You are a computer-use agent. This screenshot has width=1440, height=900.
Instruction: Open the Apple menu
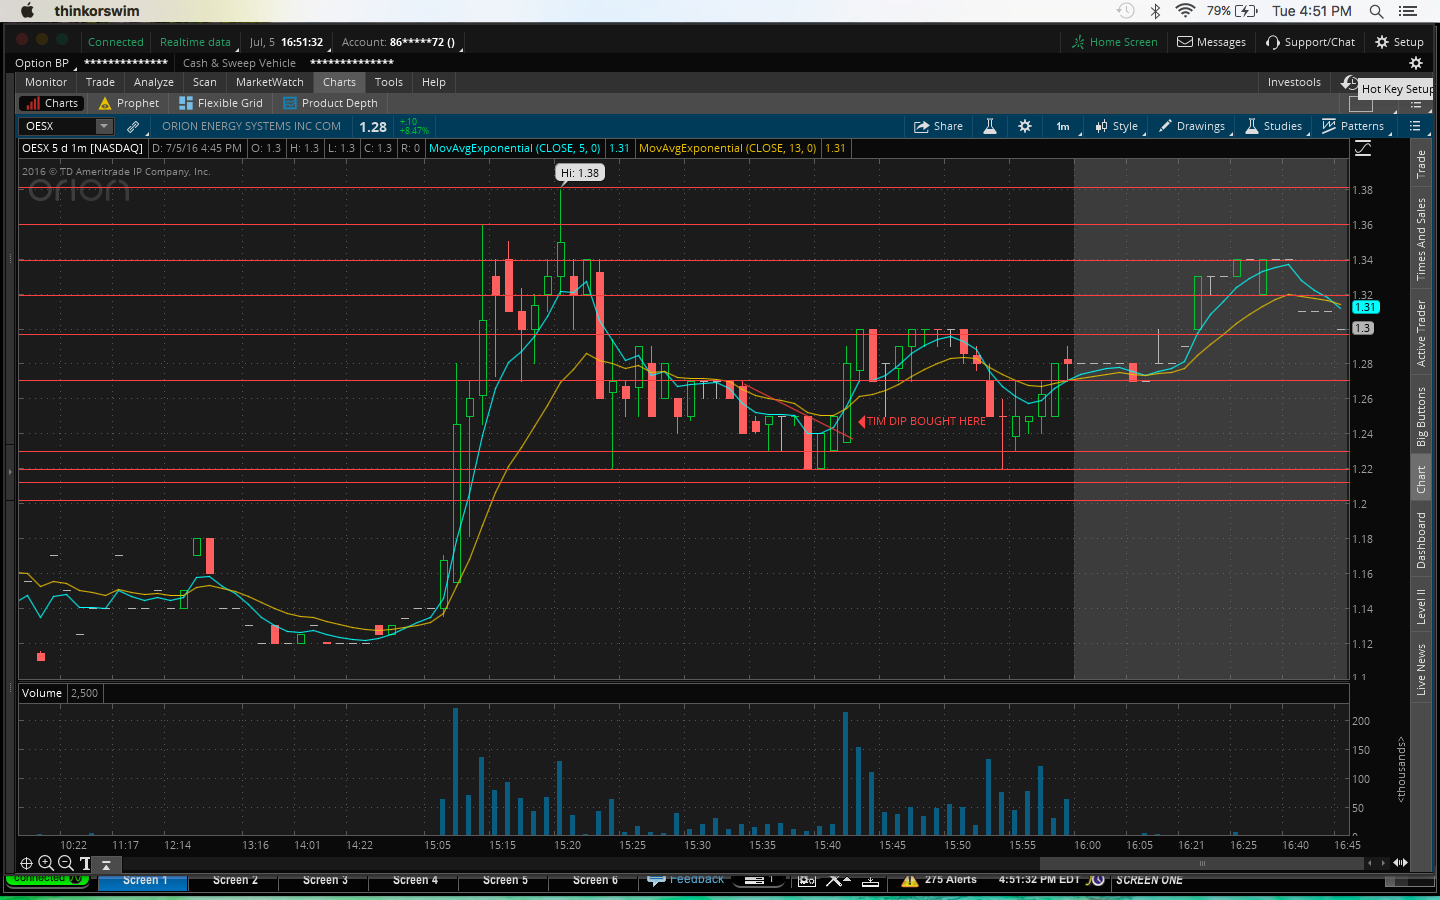(x=27, y=11)
